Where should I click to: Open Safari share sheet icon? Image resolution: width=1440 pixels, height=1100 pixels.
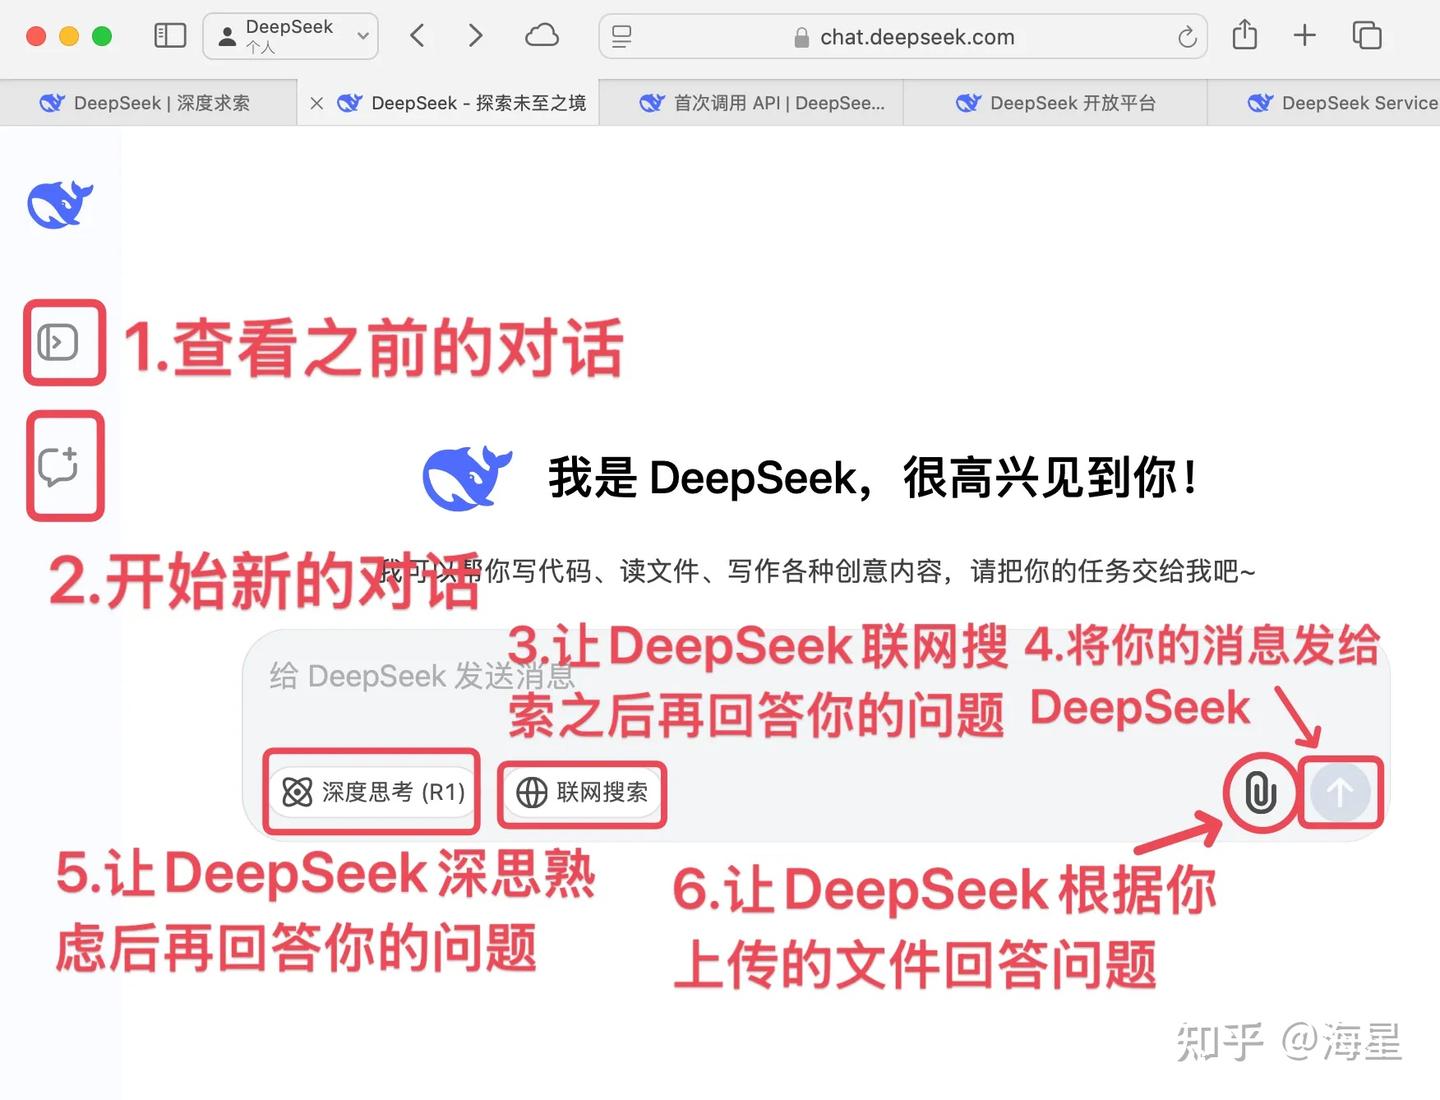click(1244, 36)
